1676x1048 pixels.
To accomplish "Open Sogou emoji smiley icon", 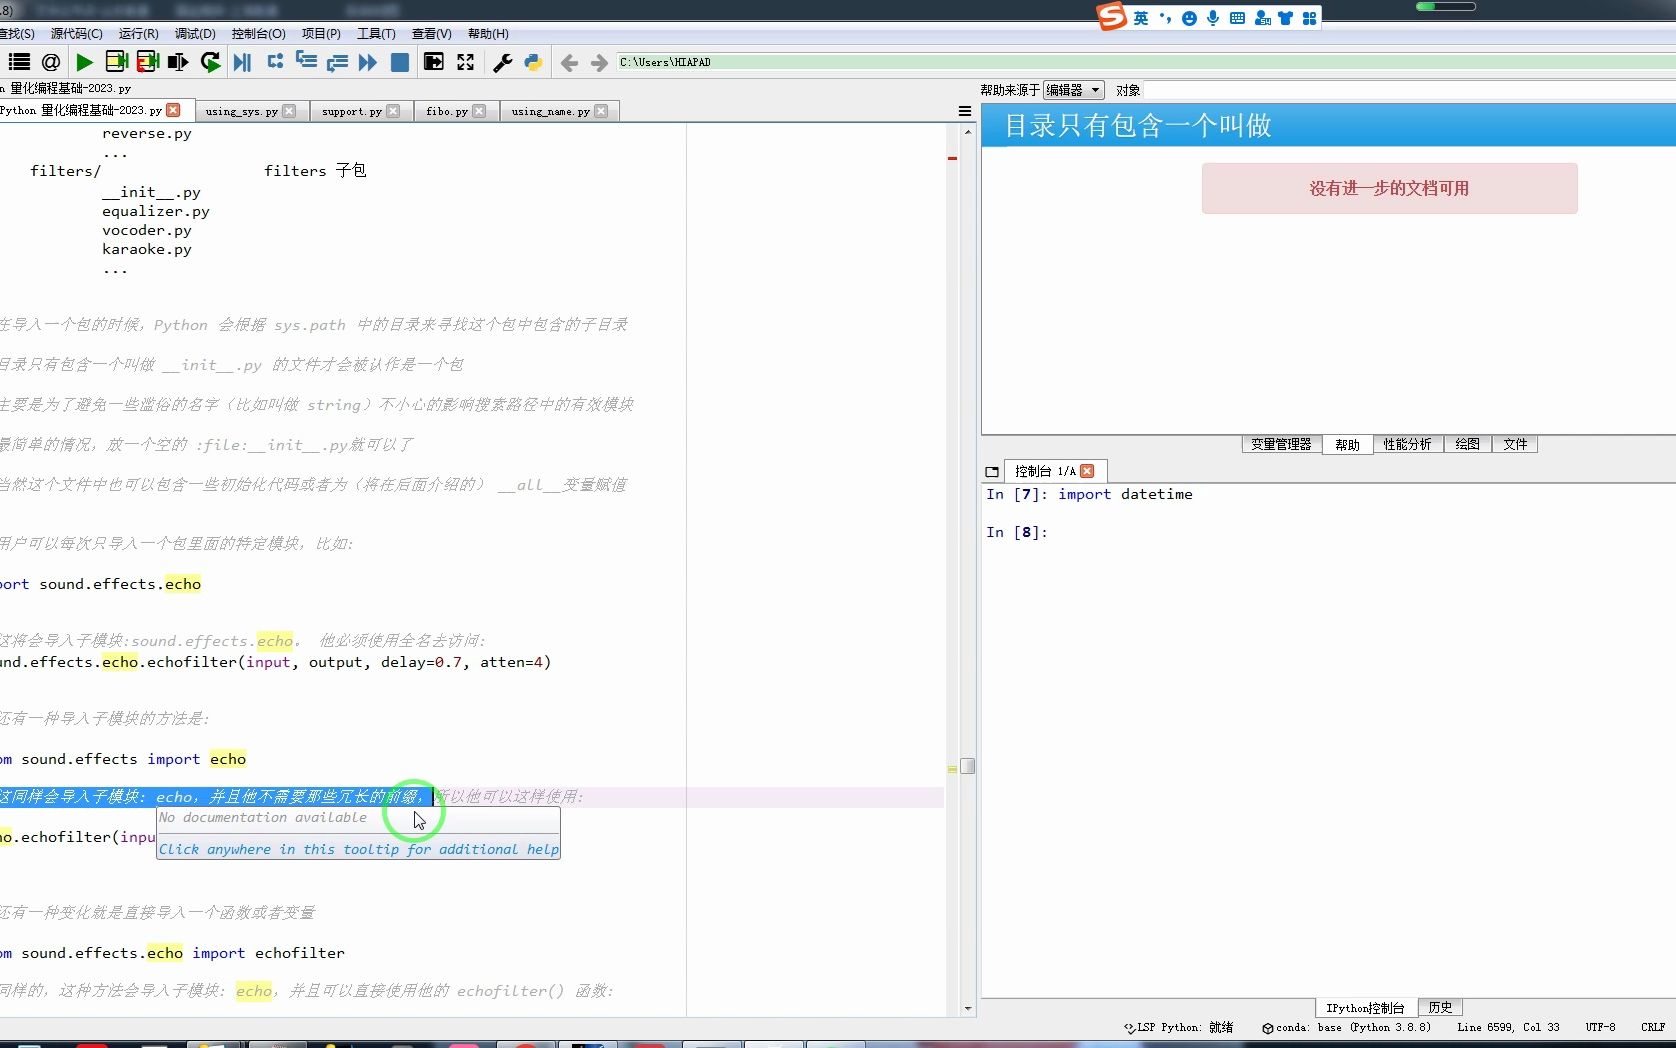I will pyautogui.click(x=1189, y=18).
